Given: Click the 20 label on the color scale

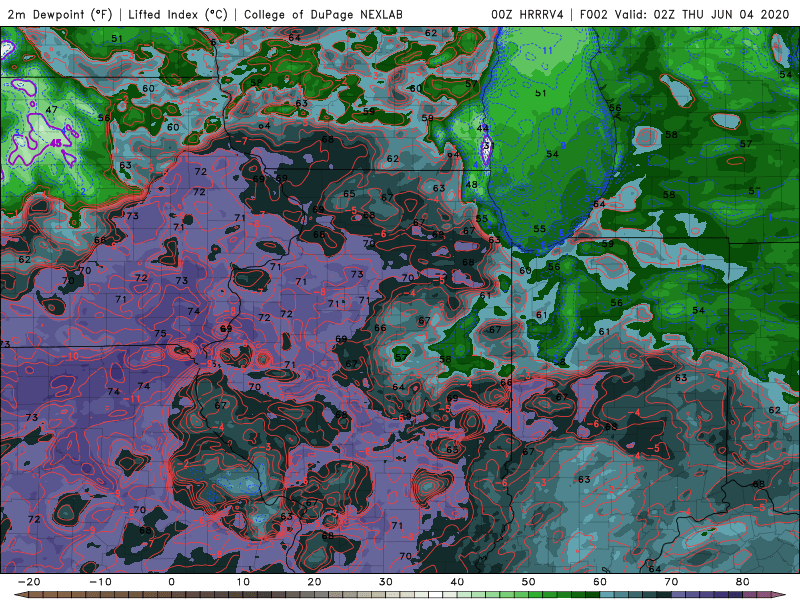Looking at the screenshot, I should [314, 582].
